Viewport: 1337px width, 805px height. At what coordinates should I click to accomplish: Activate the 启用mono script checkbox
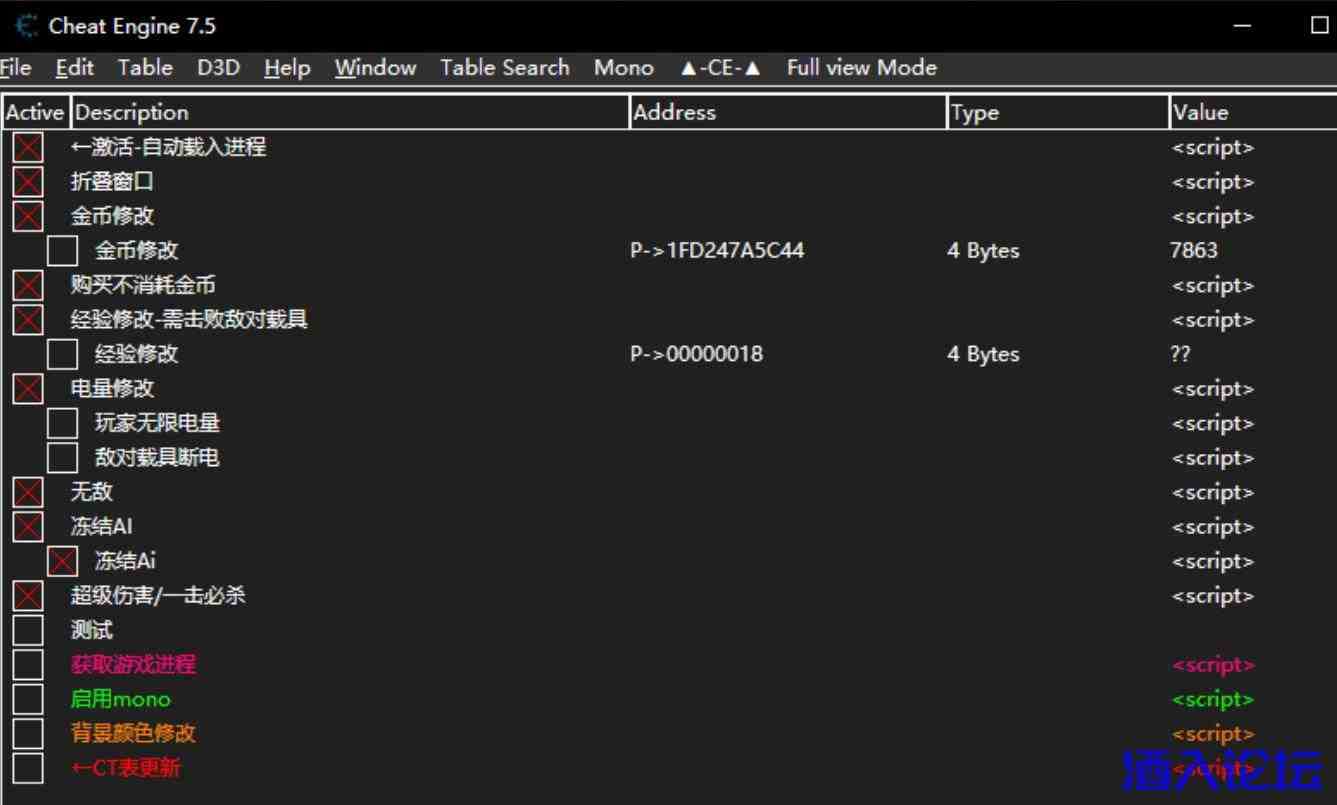coord(28,699)
